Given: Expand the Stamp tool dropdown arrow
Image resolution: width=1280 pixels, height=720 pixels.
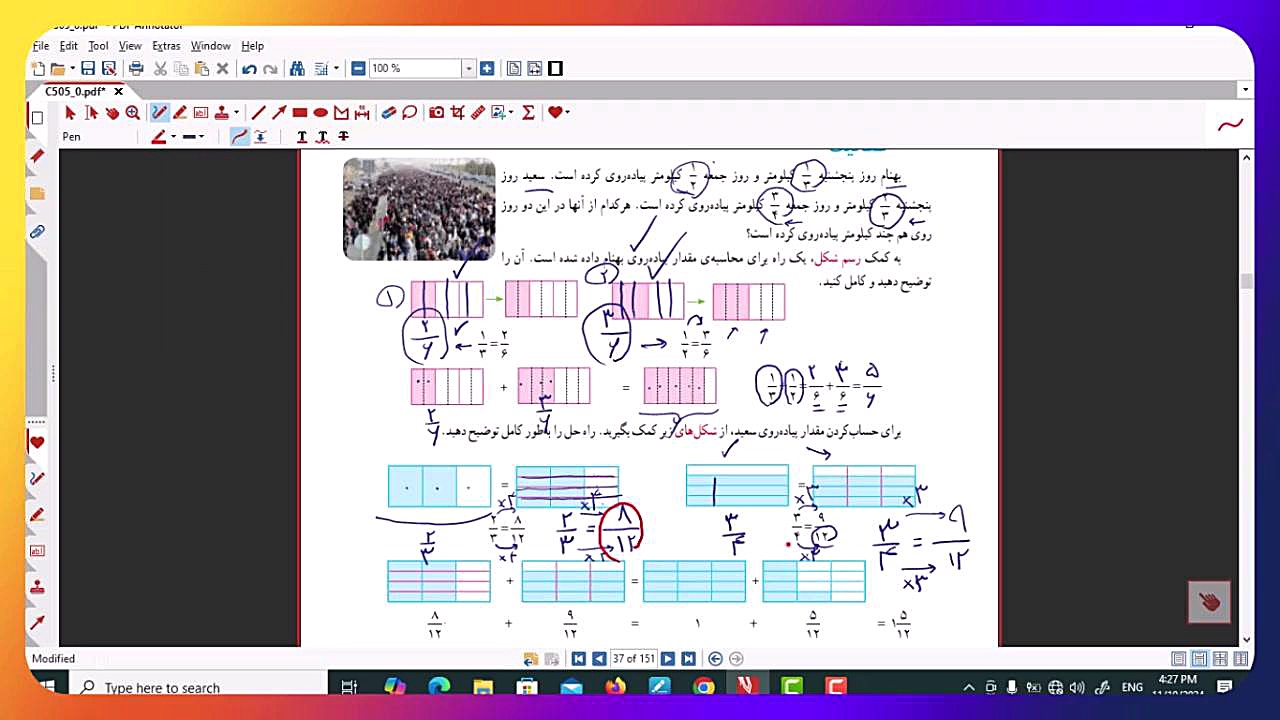Looking at the screenshot, I should point(236,113).
